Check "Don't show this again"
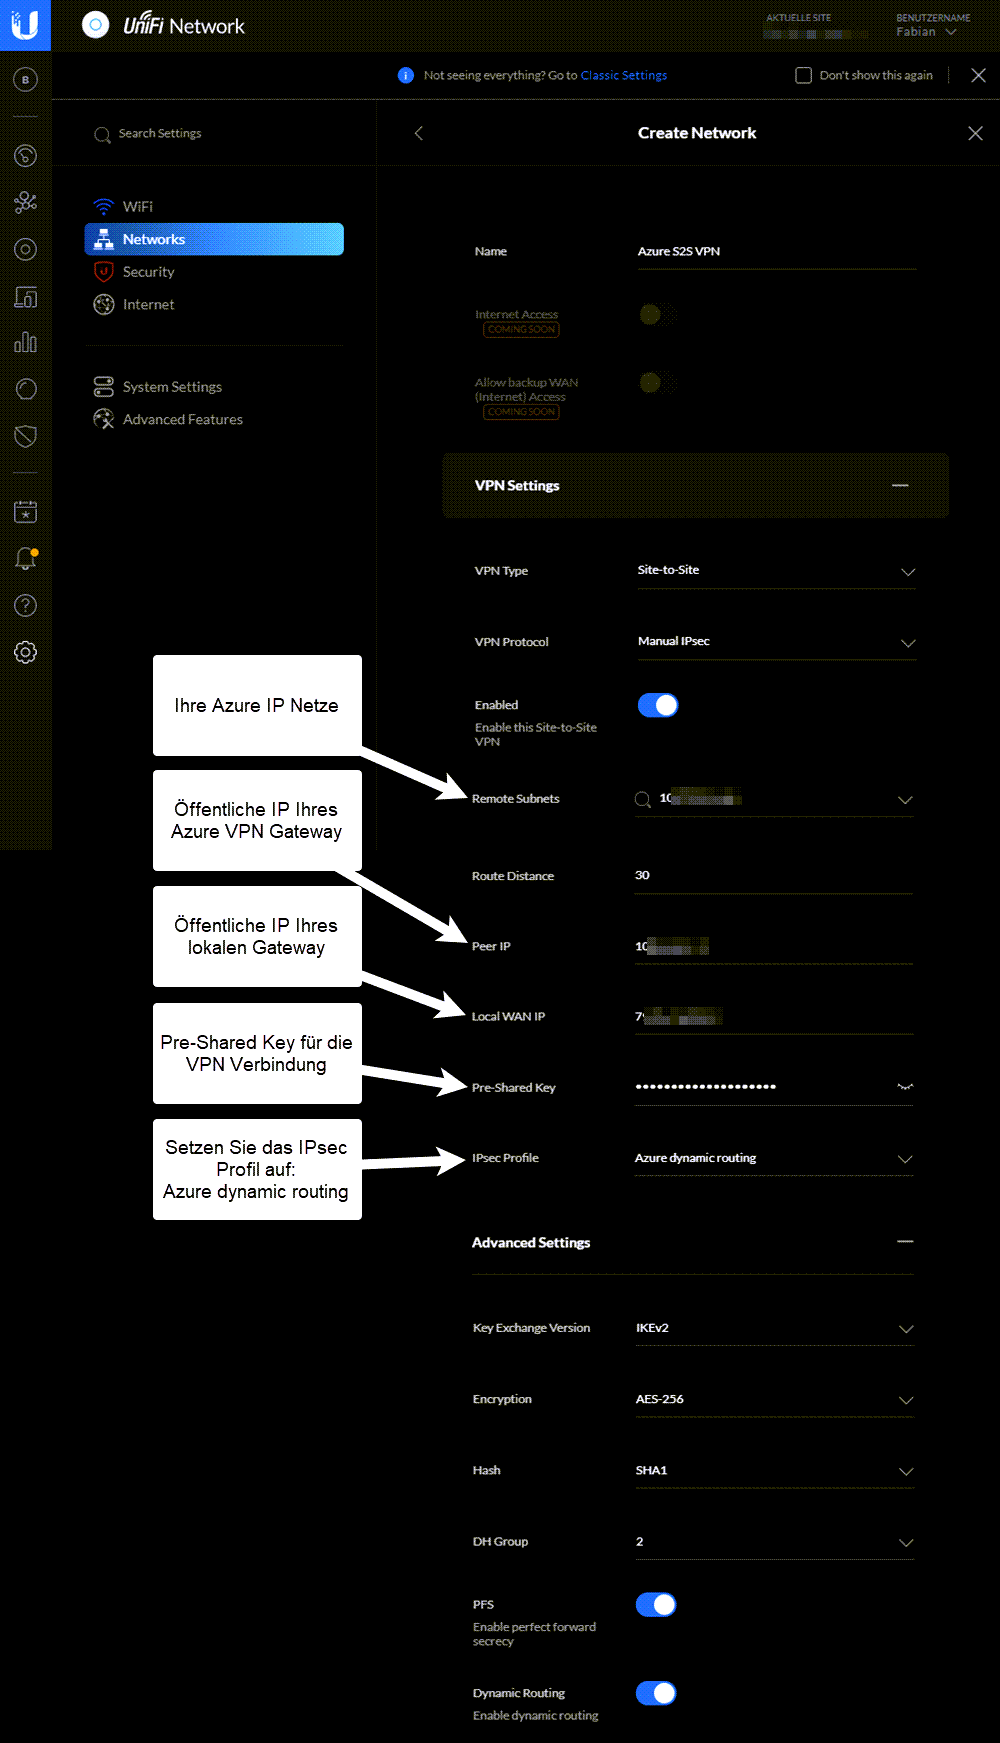 coord(803,75)
